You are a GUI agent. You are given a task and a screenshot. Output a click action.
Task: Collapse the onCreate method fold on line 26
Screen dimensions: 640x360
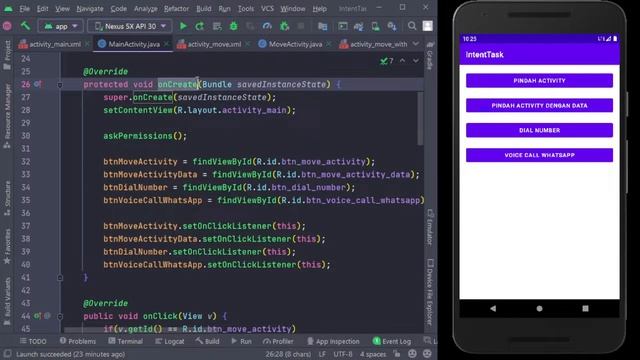click(x=60, y=84)
